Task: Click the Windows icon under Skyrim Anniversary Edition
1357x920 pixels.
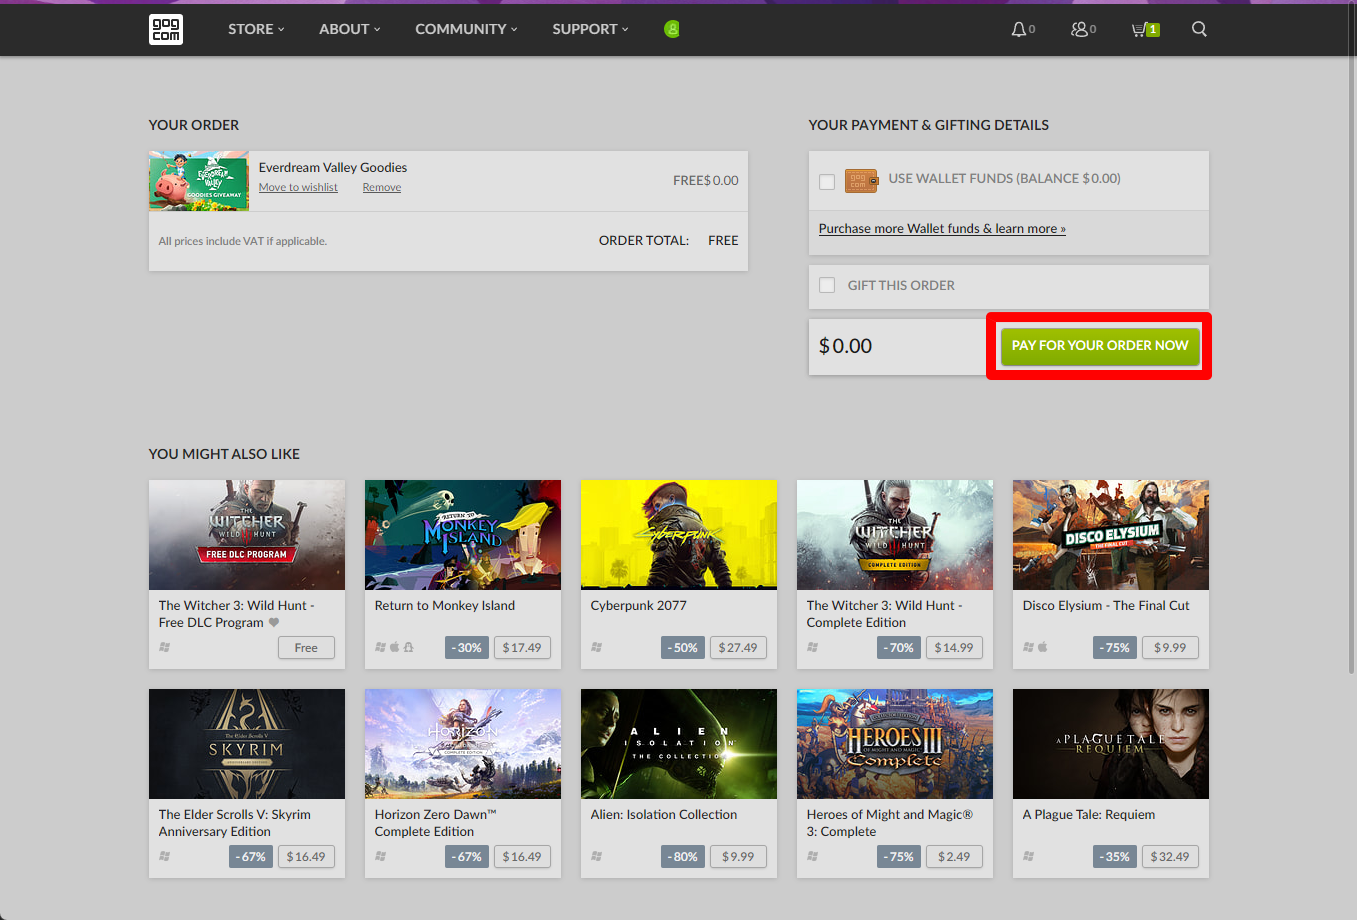Action: pos(165,856)
